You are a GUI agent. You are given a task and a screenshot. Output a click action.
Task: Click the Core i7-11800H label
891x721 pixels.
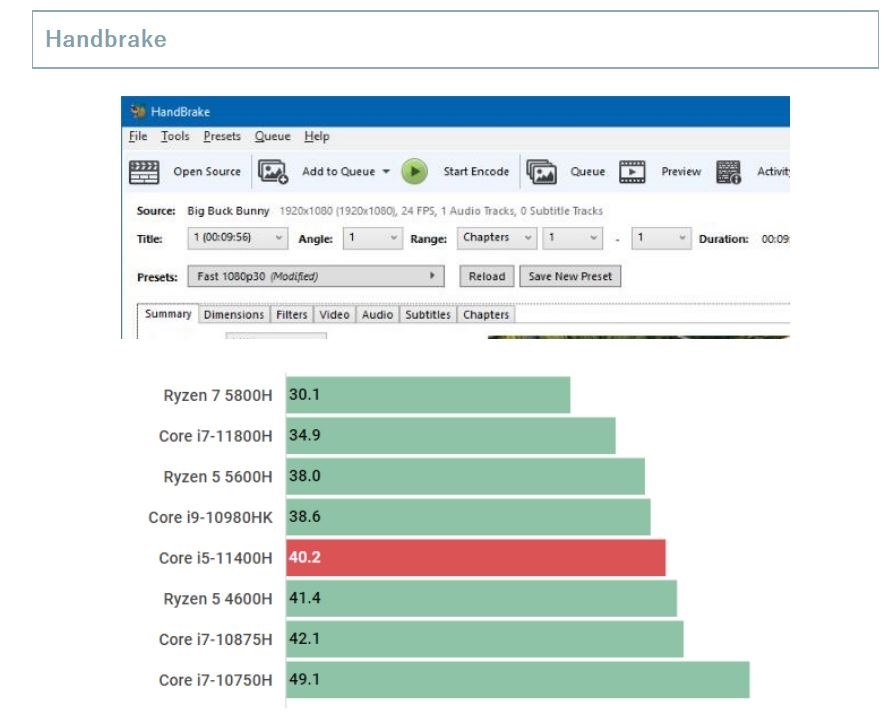coord(215,436)
